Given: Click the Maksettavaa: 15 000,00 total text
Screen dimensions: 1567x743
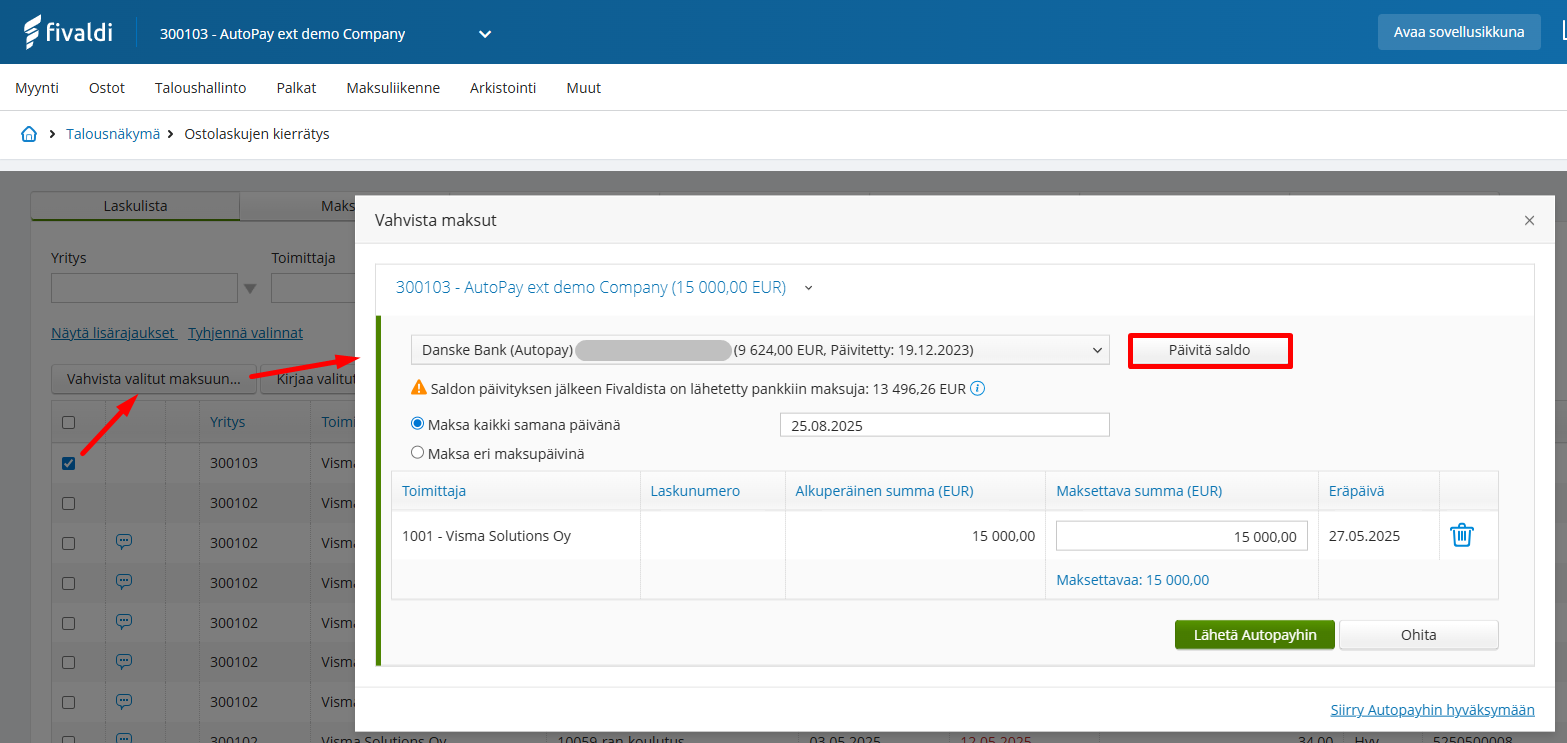Looking at the screenshot, I should [x=1133, y=580].
